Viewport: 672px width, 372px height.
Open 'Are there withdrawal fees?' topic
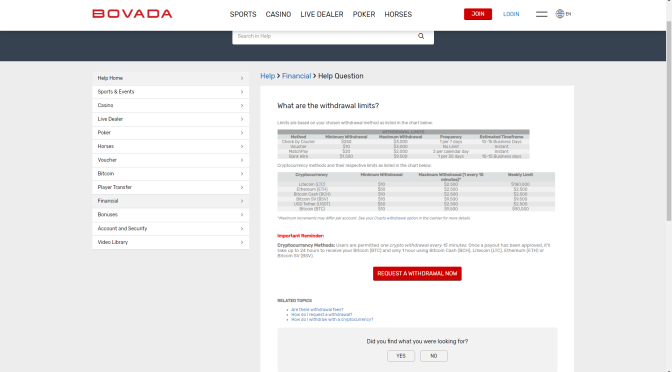click(317, 309)
